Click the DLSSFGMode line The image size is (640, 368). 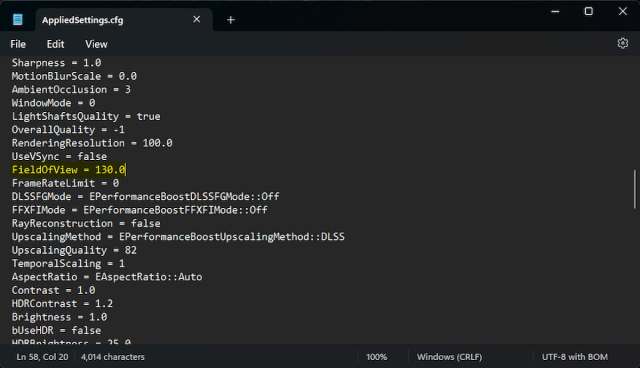coord(145,197)
